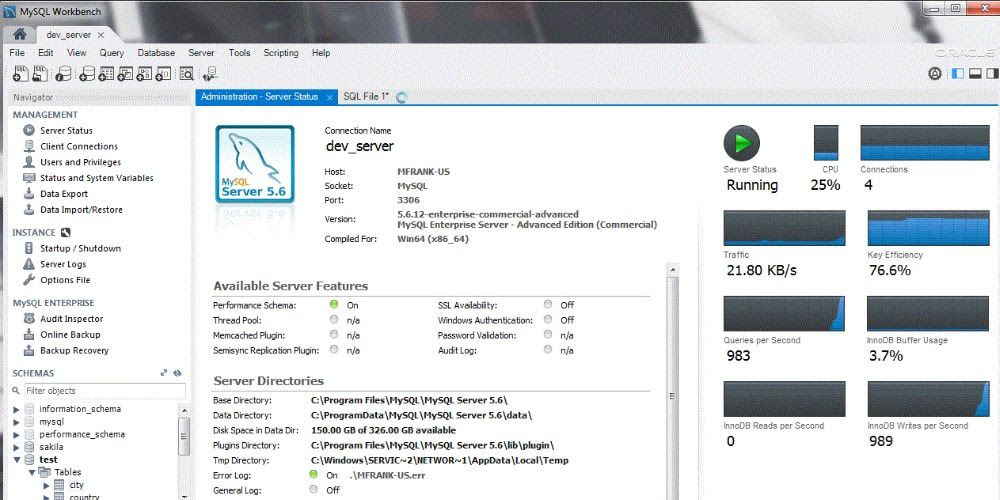1000x500 pixels.
Task: Open the File menu
Action: [17, 53]
